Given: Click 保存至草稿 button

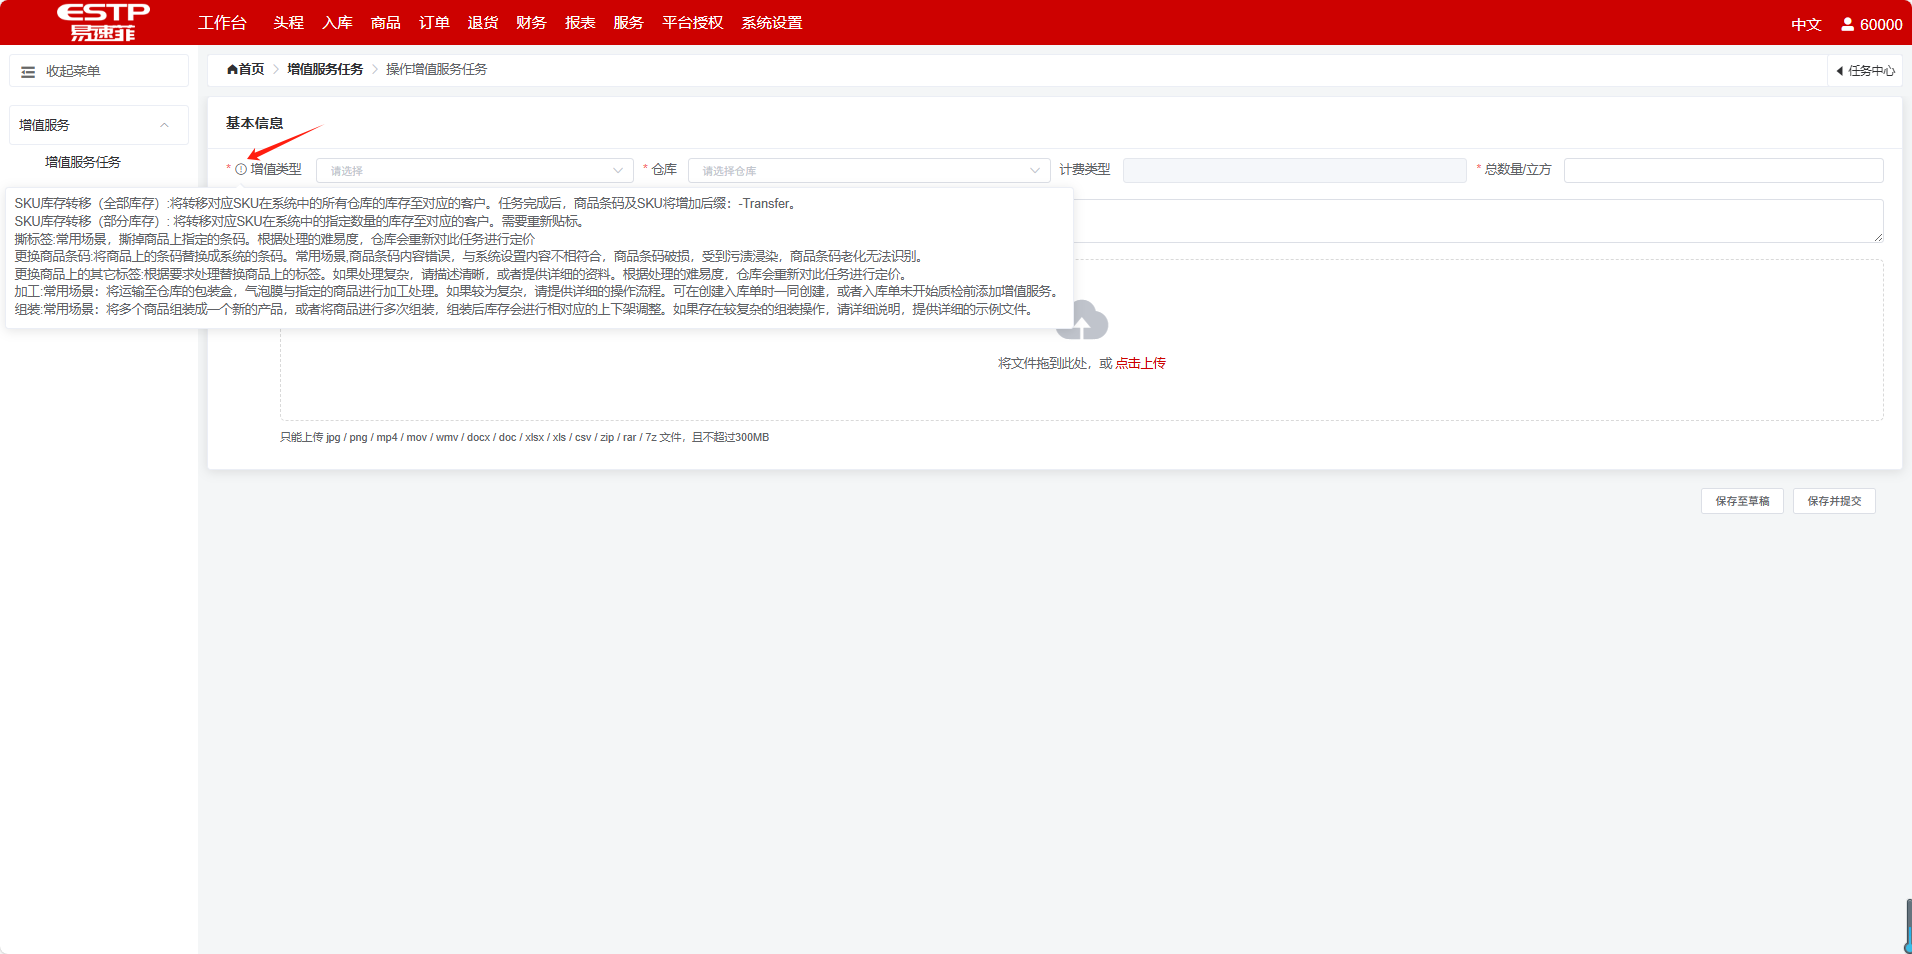Looking at the screenshot, I should tap(1741, 501).
